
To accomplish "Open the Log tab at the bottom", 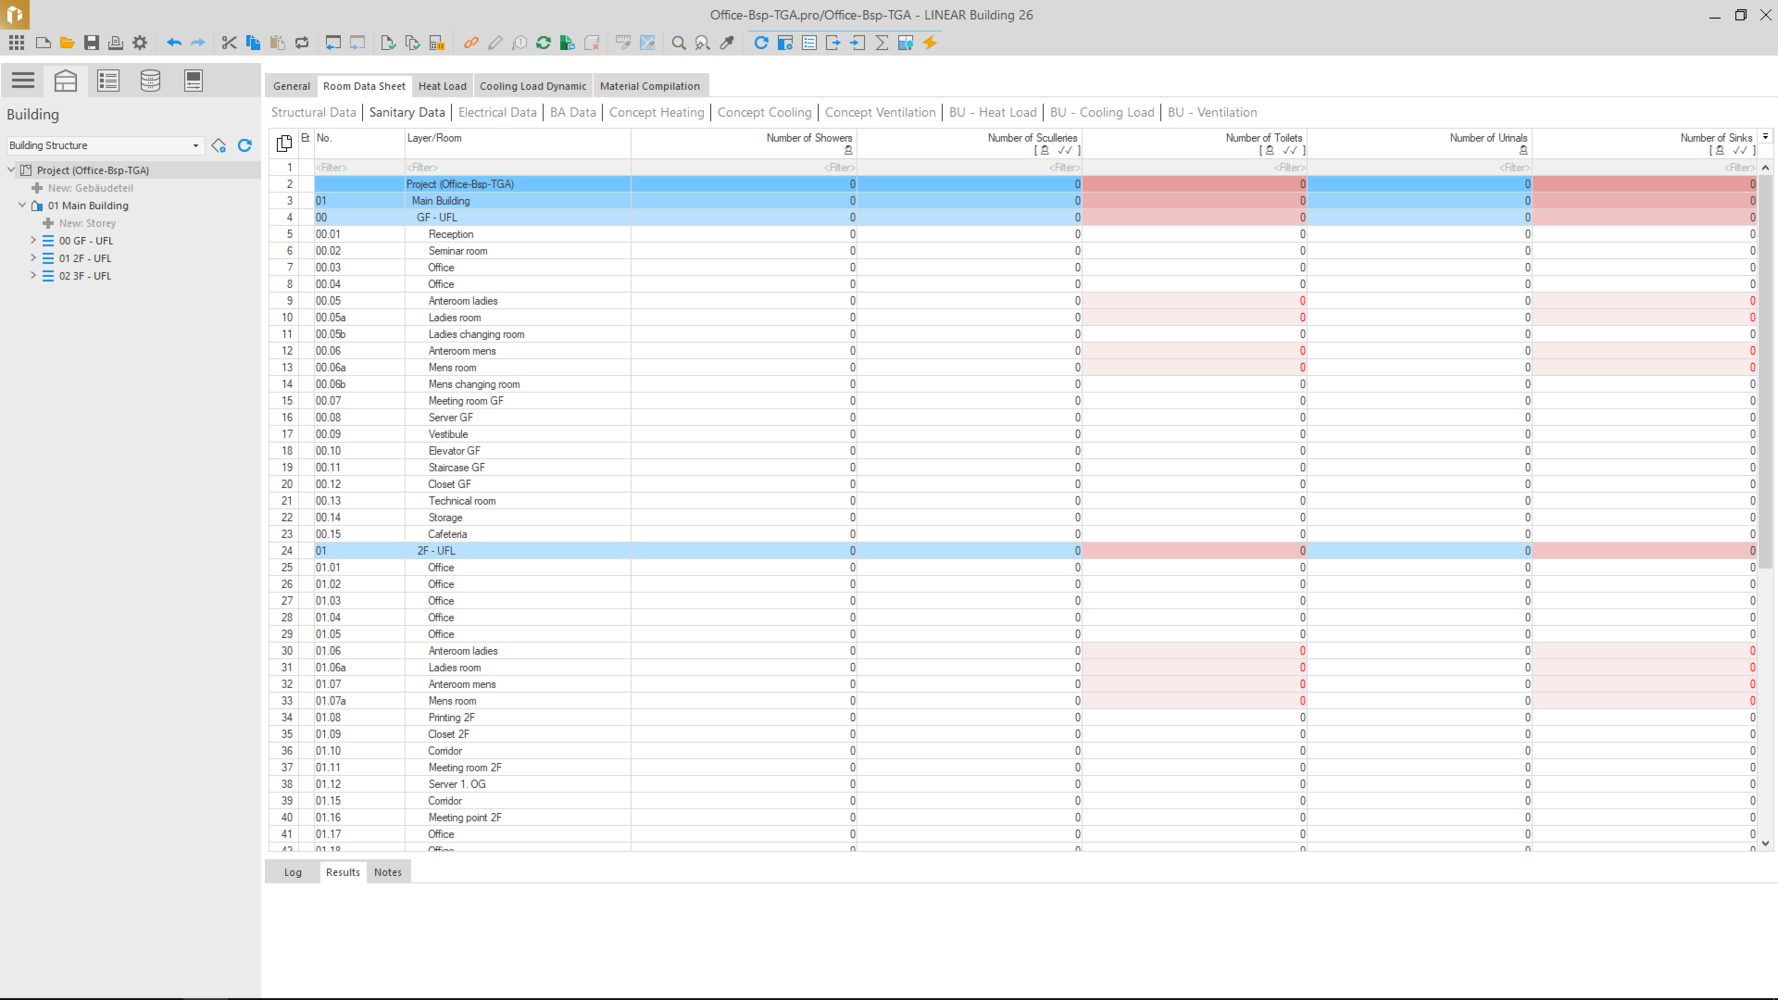I will pos(292,872).
